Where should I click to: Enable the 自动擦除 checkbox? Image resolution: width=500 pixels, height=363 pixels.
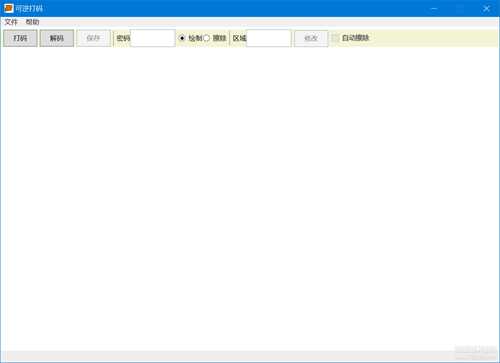(x=335, y=38)
